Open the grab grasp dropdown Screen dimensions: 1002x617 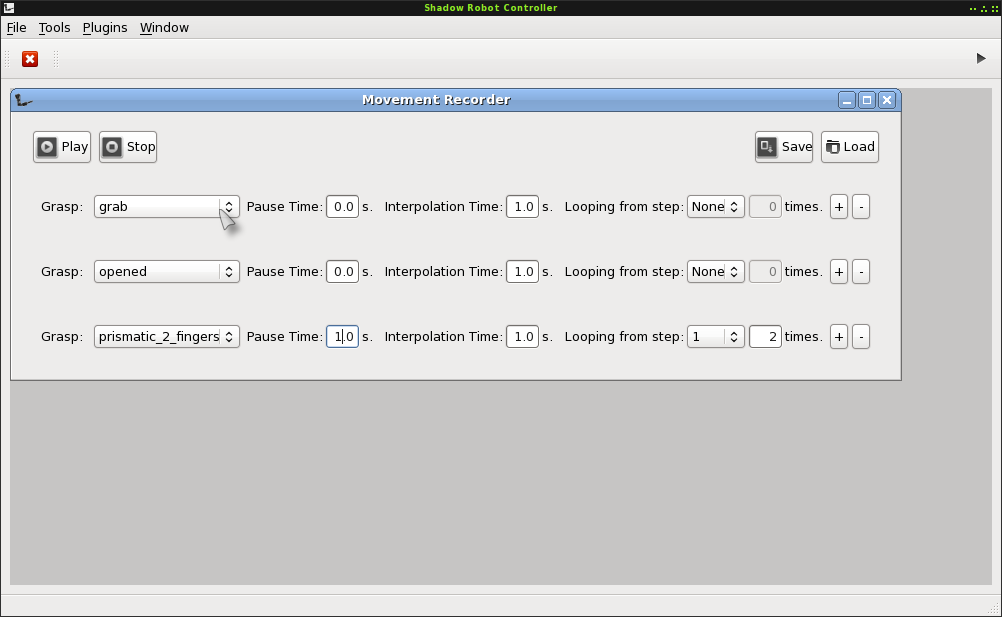point(167,207)
